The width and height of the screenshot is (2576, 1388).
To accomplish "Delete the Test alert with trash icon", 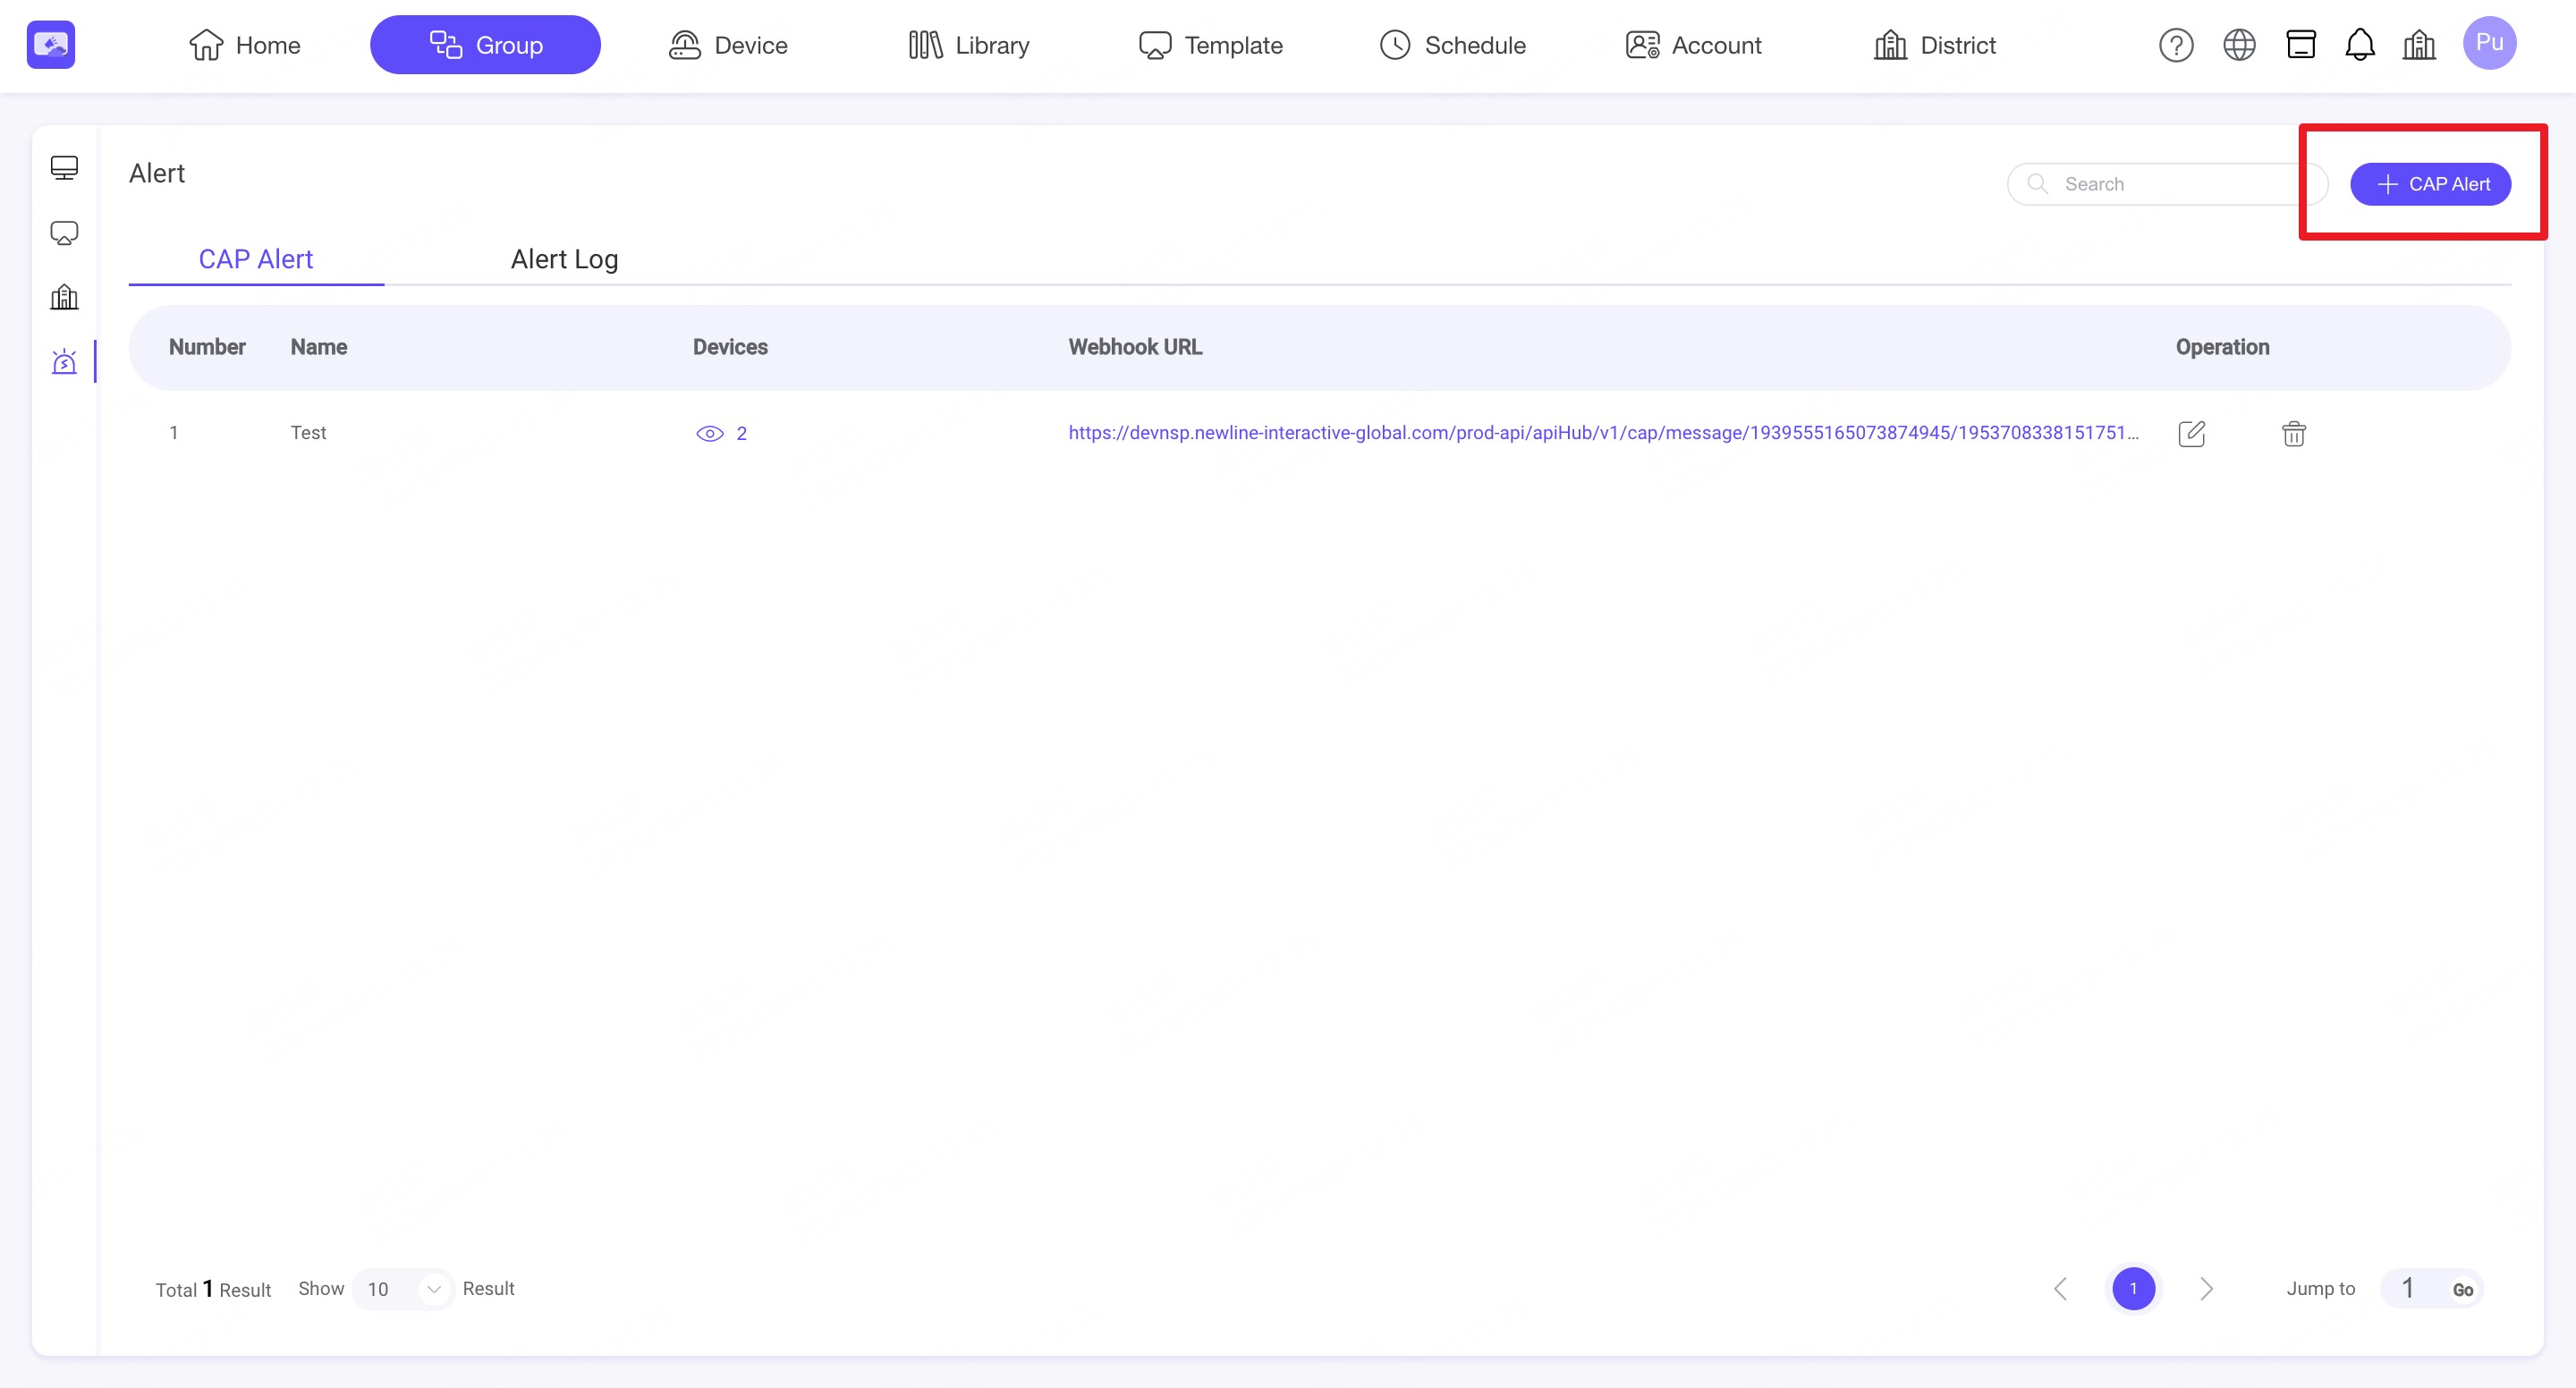I will 2293,433.
